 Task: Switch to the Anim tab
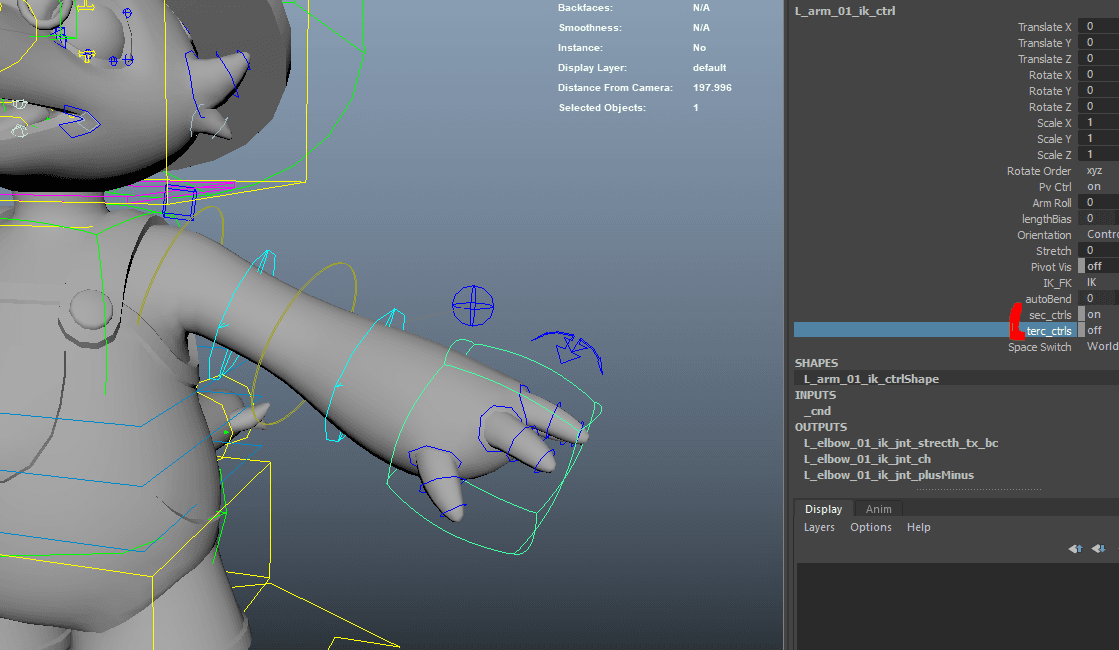pyautogui.click(x=879, y=509)
